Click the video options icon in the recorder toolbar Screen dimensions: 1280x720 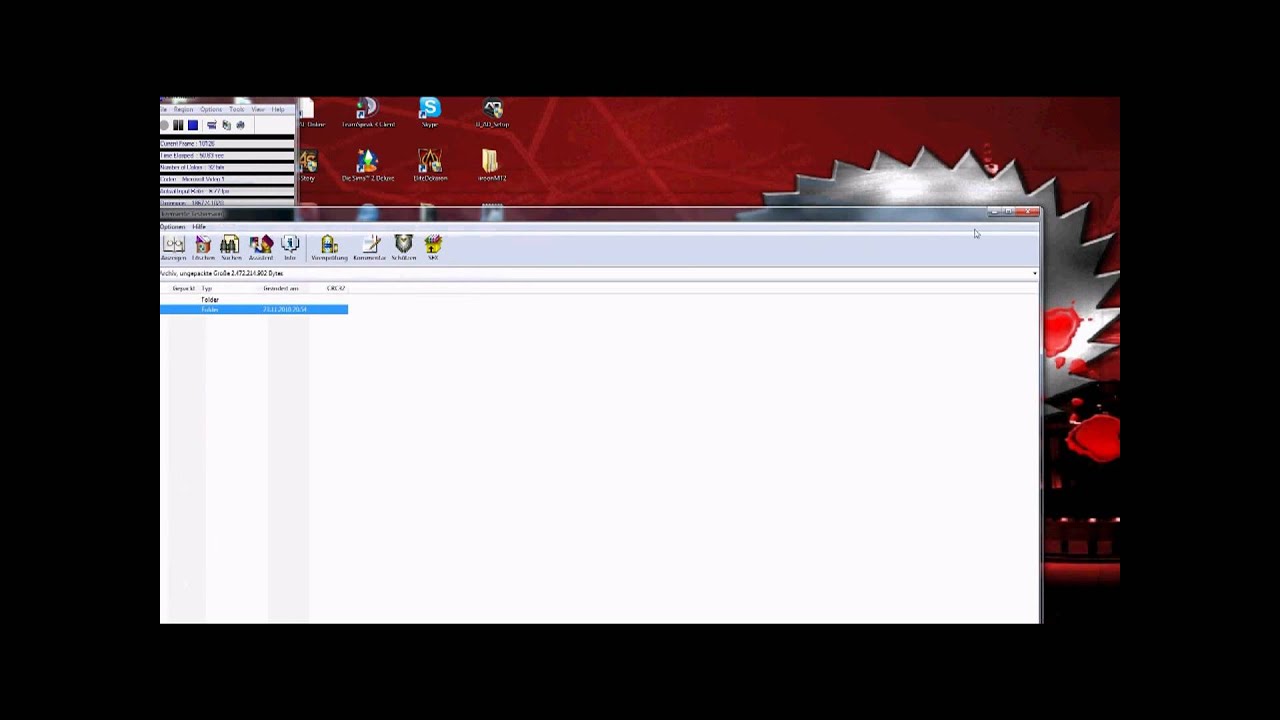(x=226, y=125)
